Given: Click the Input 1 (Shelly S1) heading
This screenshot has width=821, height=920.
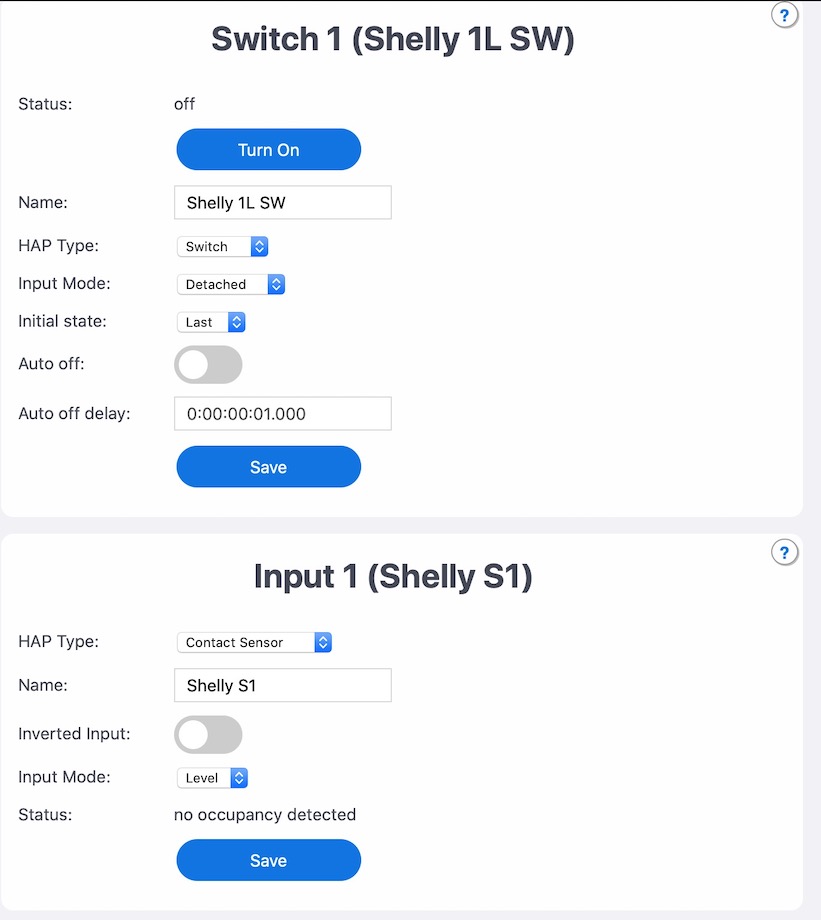Looking at the screenshot, I should pyautogui.click(x=390, y=577).
